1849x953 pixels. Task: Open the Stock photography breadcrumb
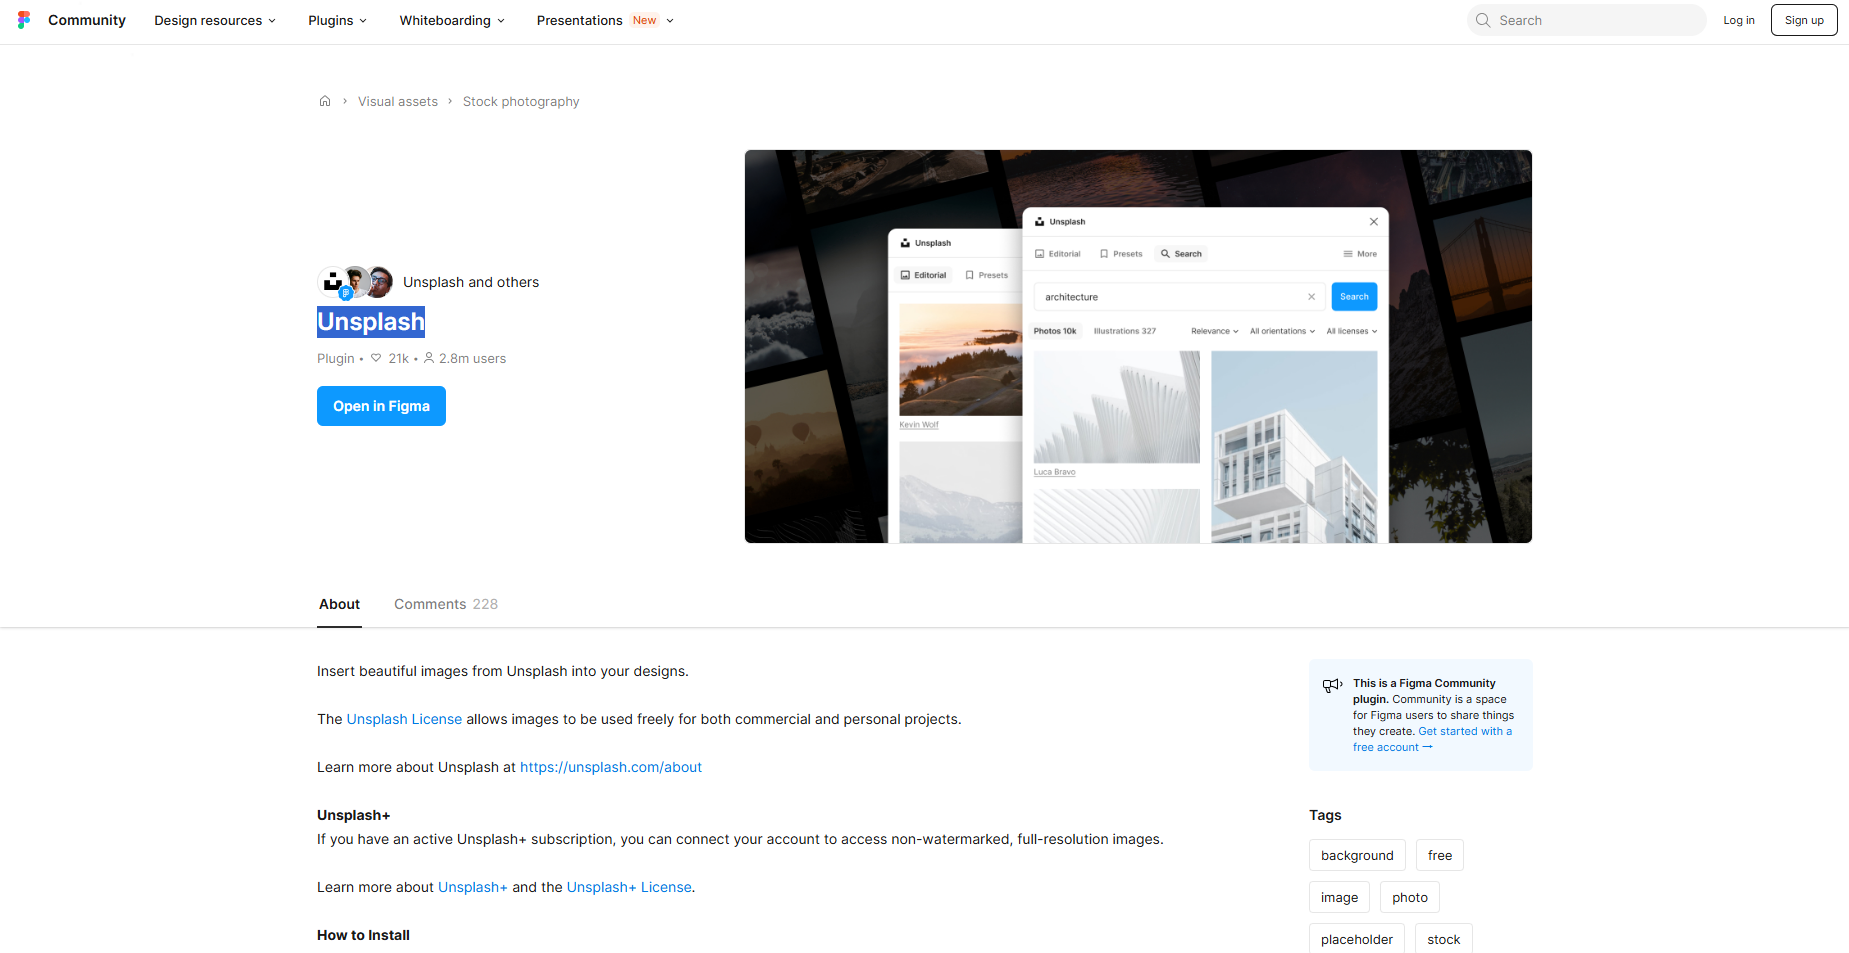[x=521, y=101]
